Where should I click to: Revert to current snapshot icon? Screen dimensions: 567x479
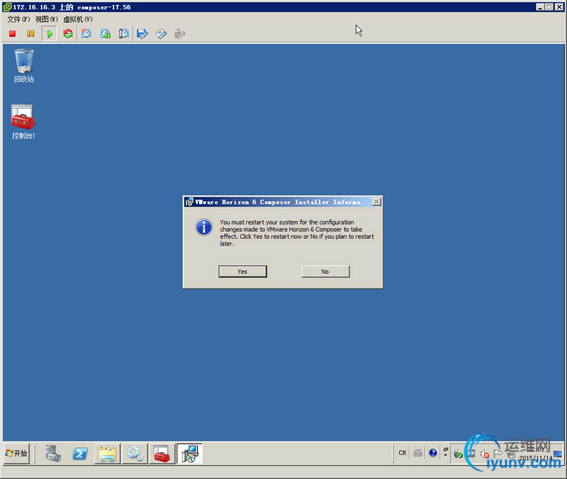point(105,34)
